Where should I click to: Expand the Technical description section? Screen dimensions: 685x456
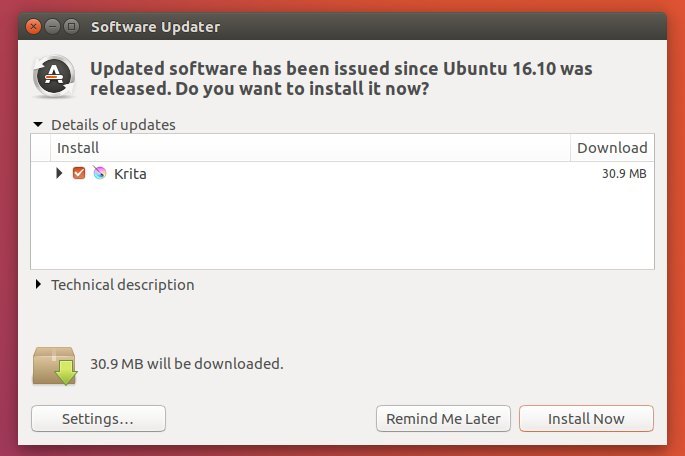pyautogui.click(x=38, y=285)
